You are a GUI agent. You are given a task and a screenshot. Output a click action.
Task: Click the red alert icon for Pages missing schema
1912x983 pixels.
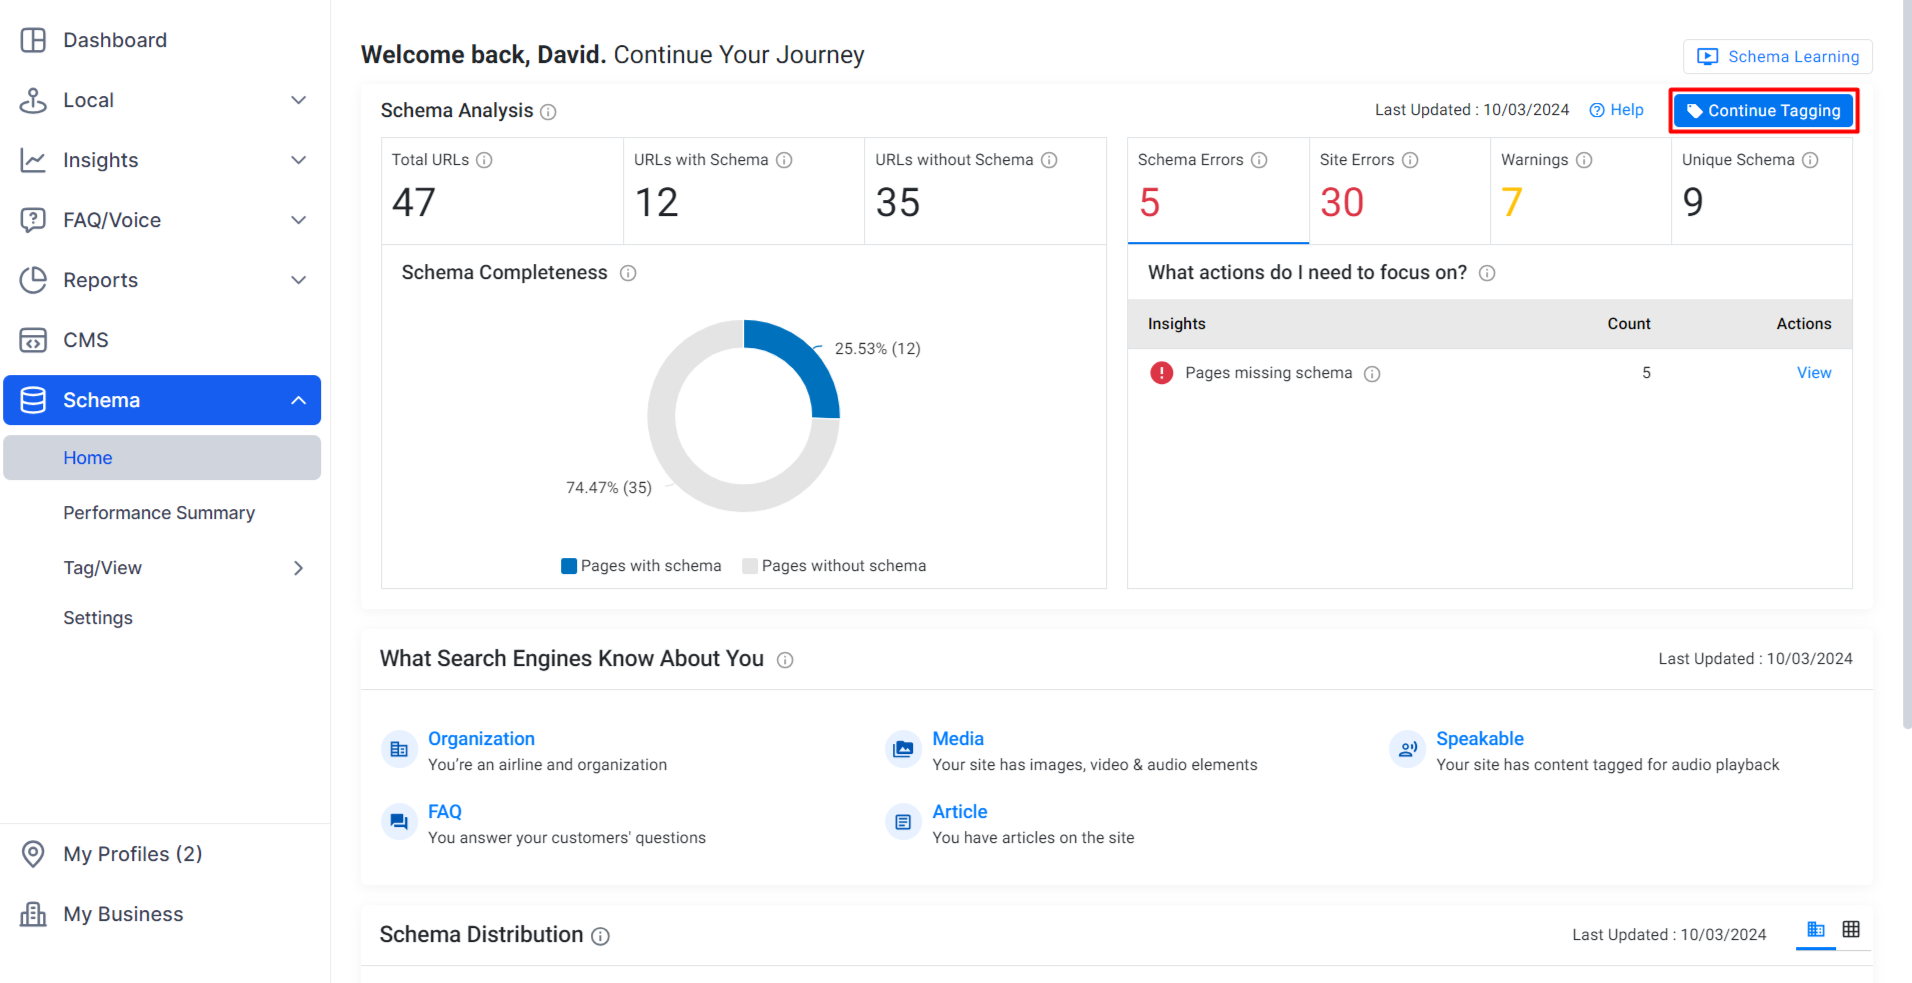pos(1161,373)
